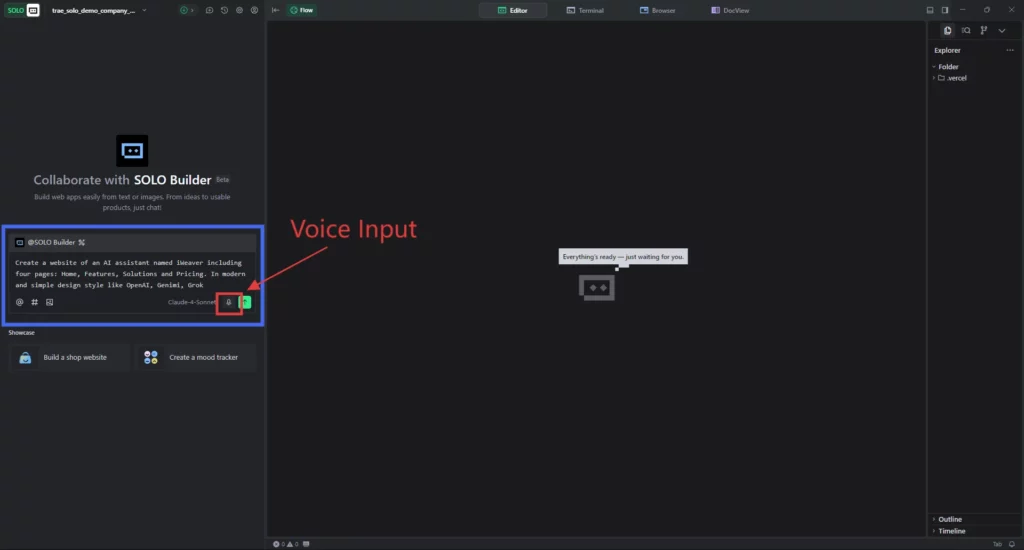Click the @ mention icon

[20, 302]
